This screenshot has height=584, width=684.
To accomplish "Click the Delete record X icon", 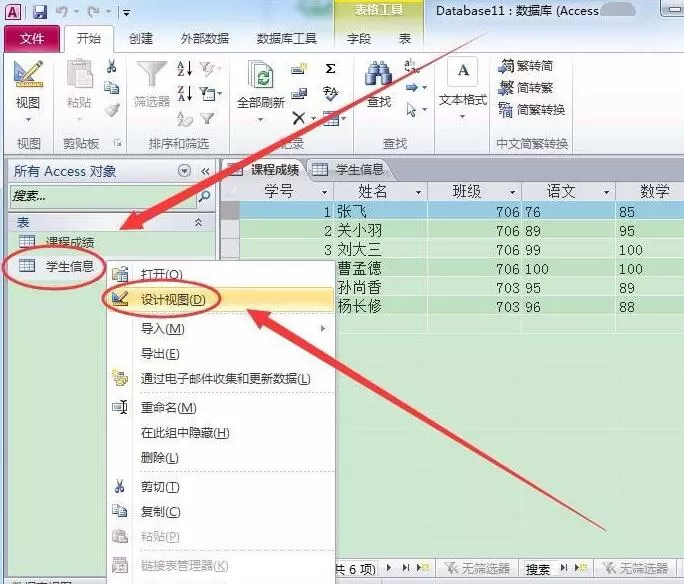I will coord(299,118).
